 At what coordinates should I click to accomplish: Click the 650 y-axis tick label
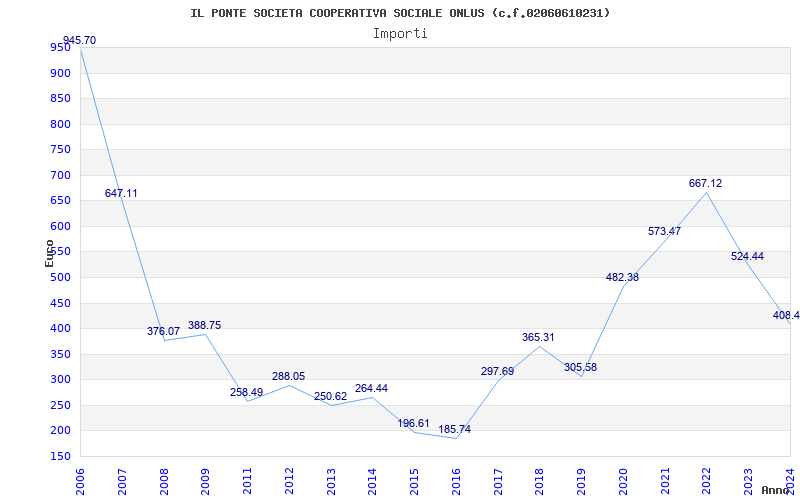coord(60,201)
